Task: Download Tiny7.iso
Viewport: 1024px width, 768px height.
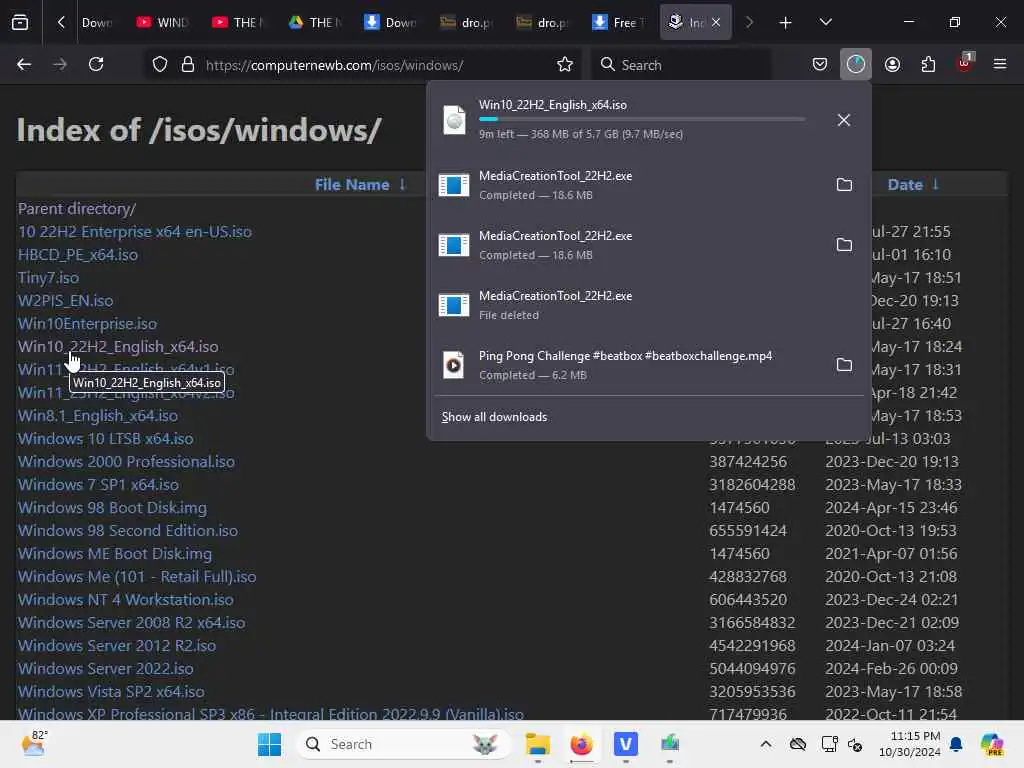Action: pyautogui.click(x=48, y=278)
